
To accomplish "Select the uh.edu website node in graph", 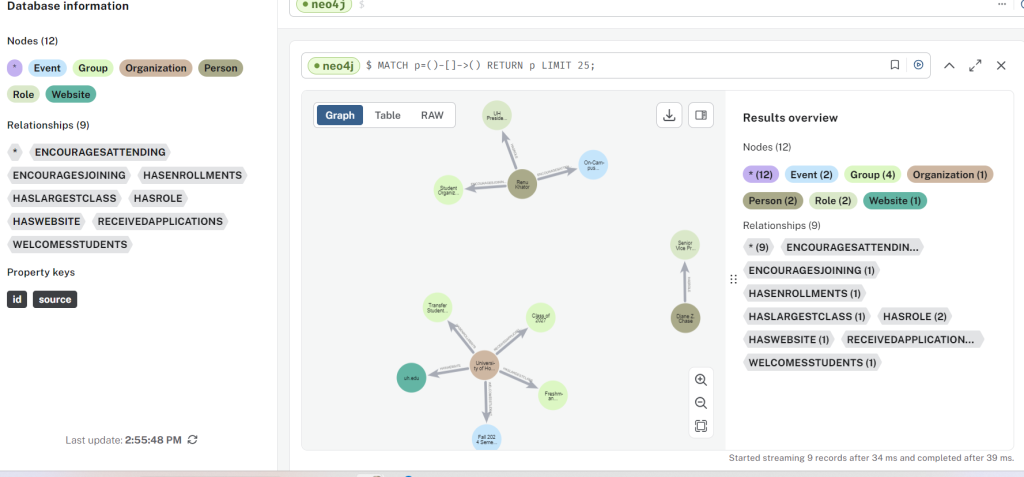I will [x=411, y=378].
